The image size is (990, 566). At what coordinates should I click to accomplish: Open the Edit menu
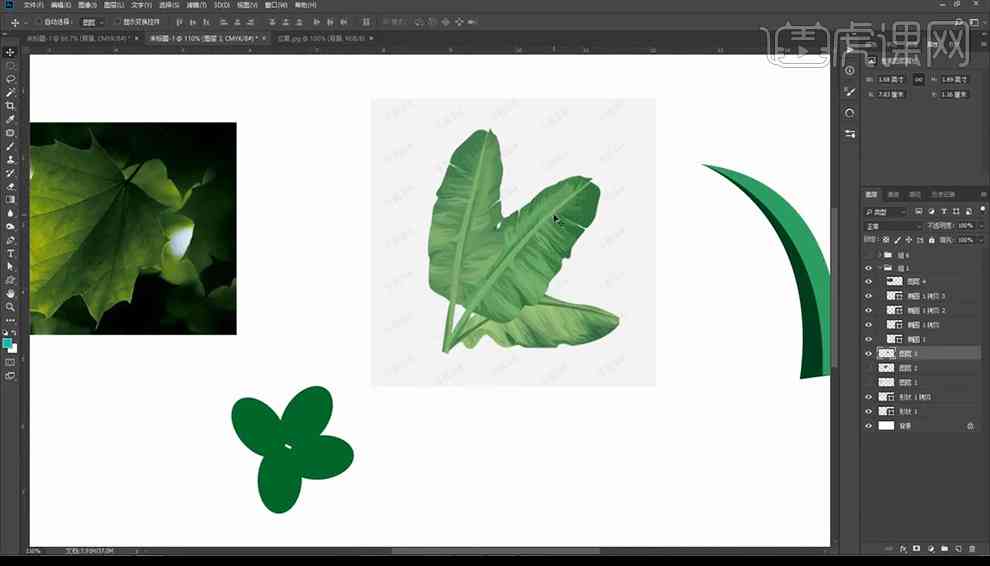tap(61, 5)
